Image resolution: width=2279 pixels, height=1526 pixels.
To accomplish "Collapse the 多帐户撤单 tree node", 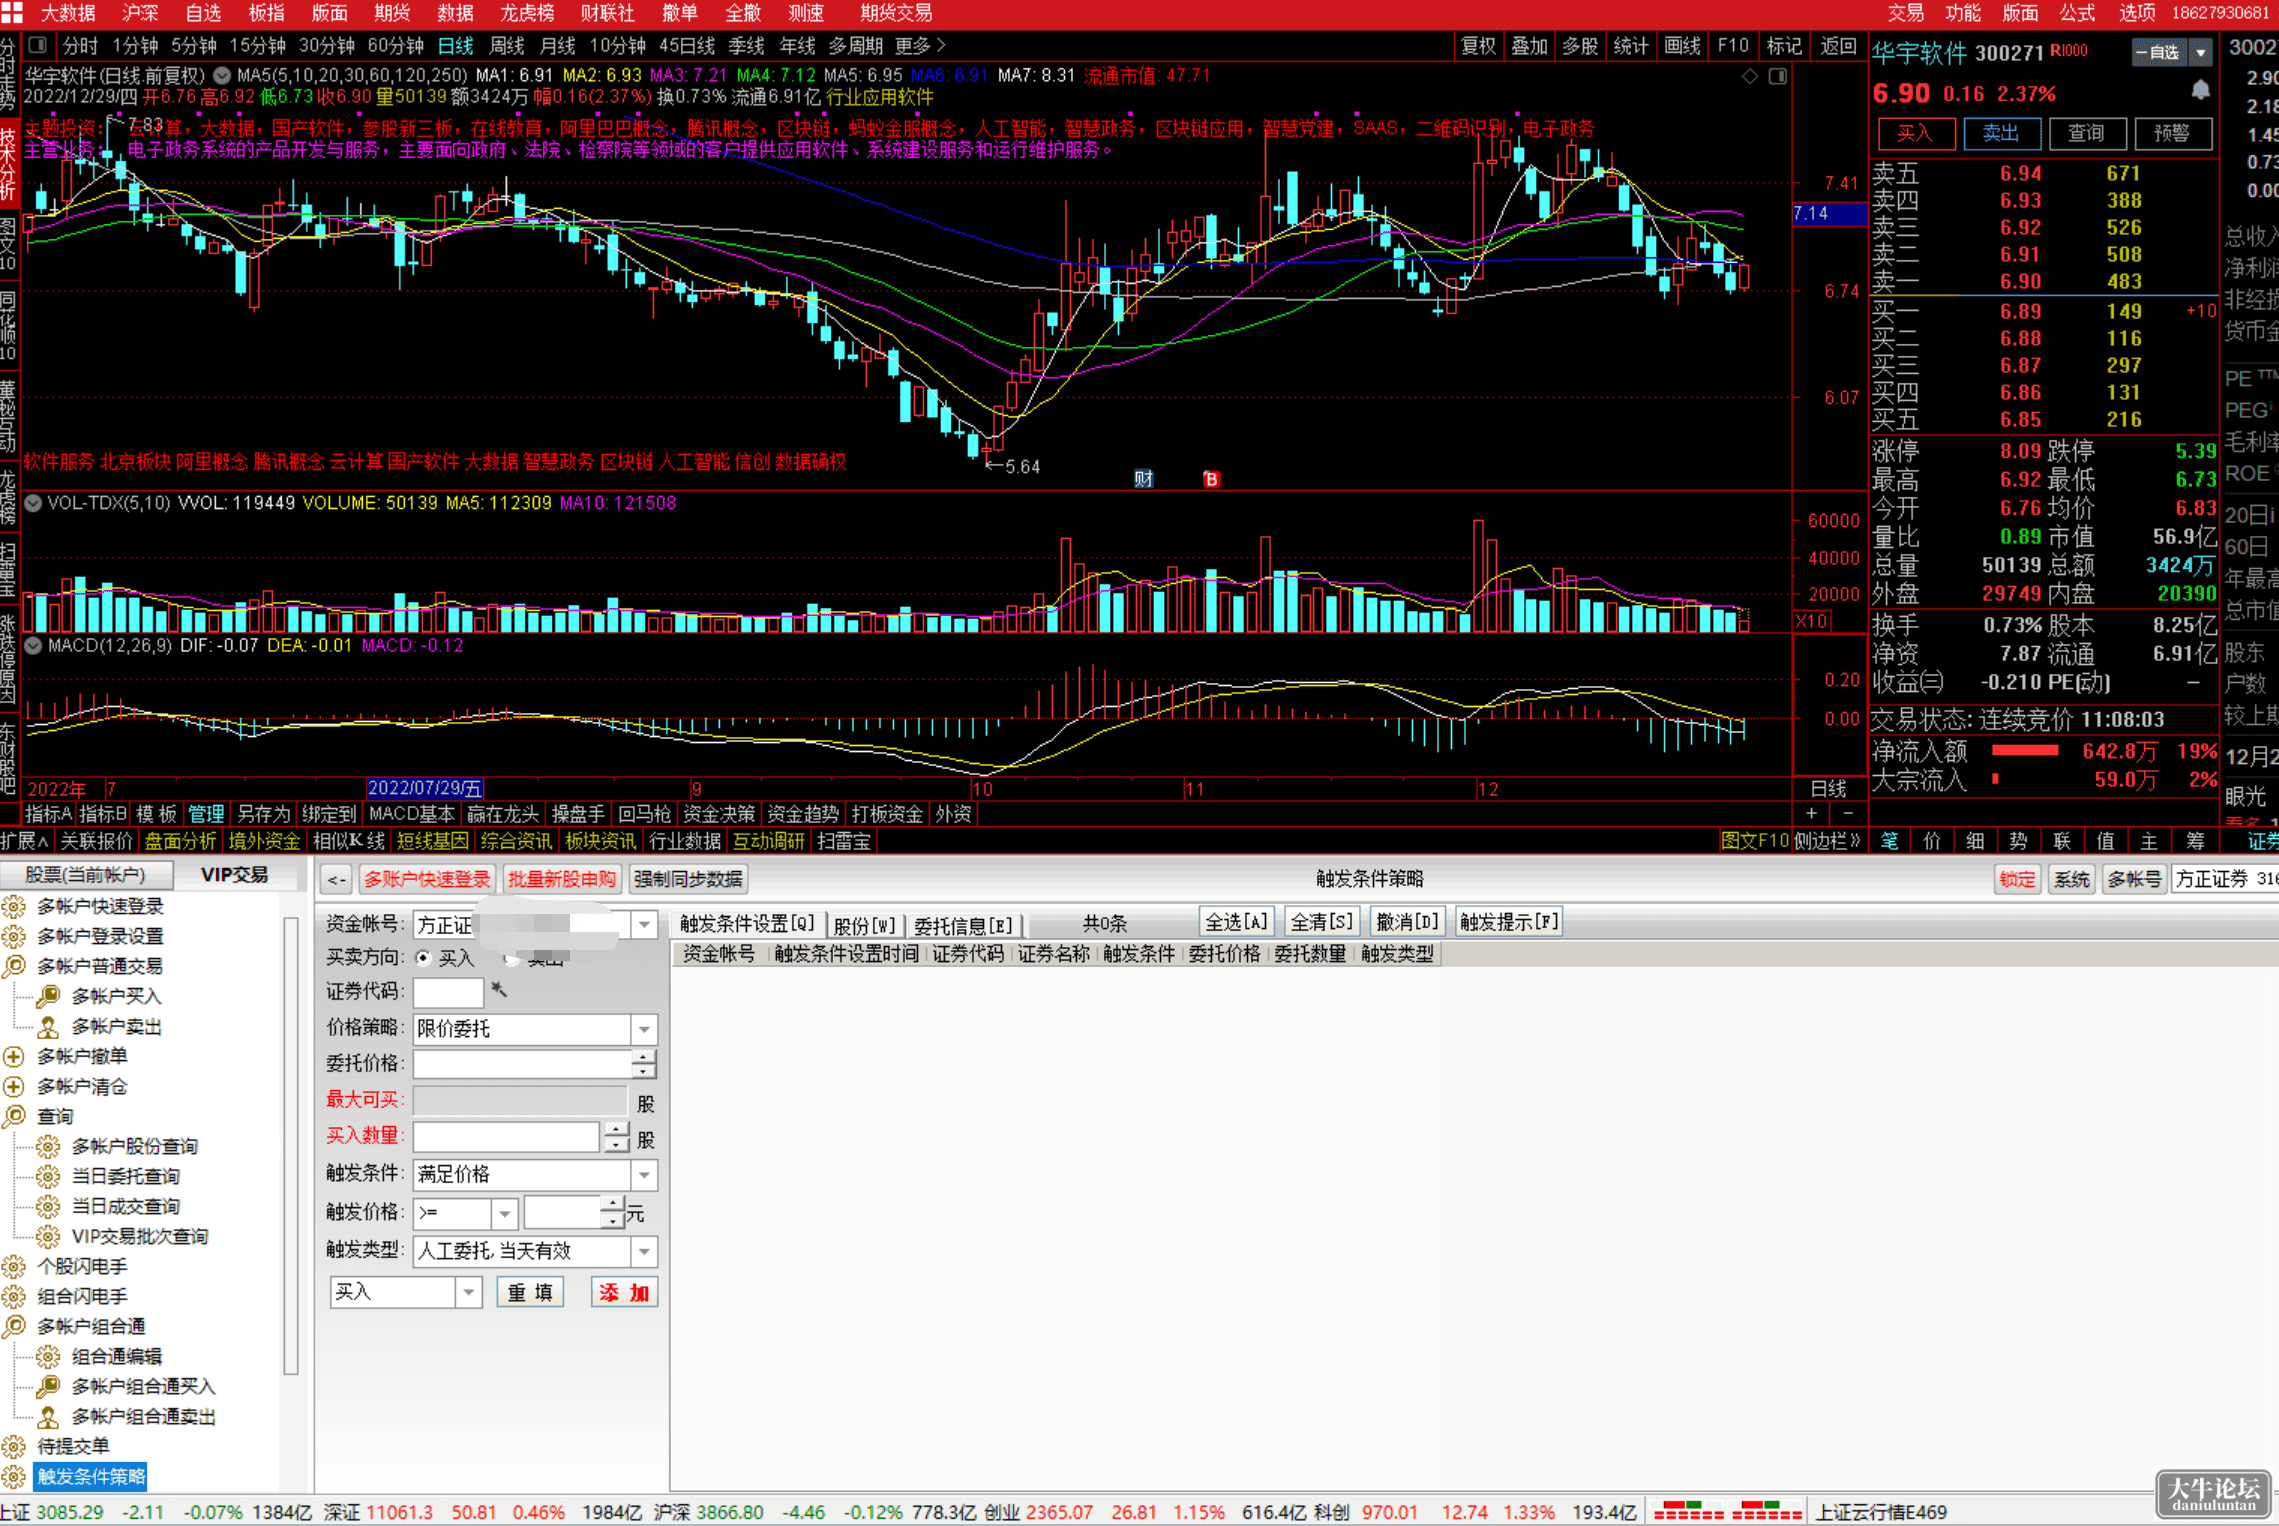I will 14,1056.
